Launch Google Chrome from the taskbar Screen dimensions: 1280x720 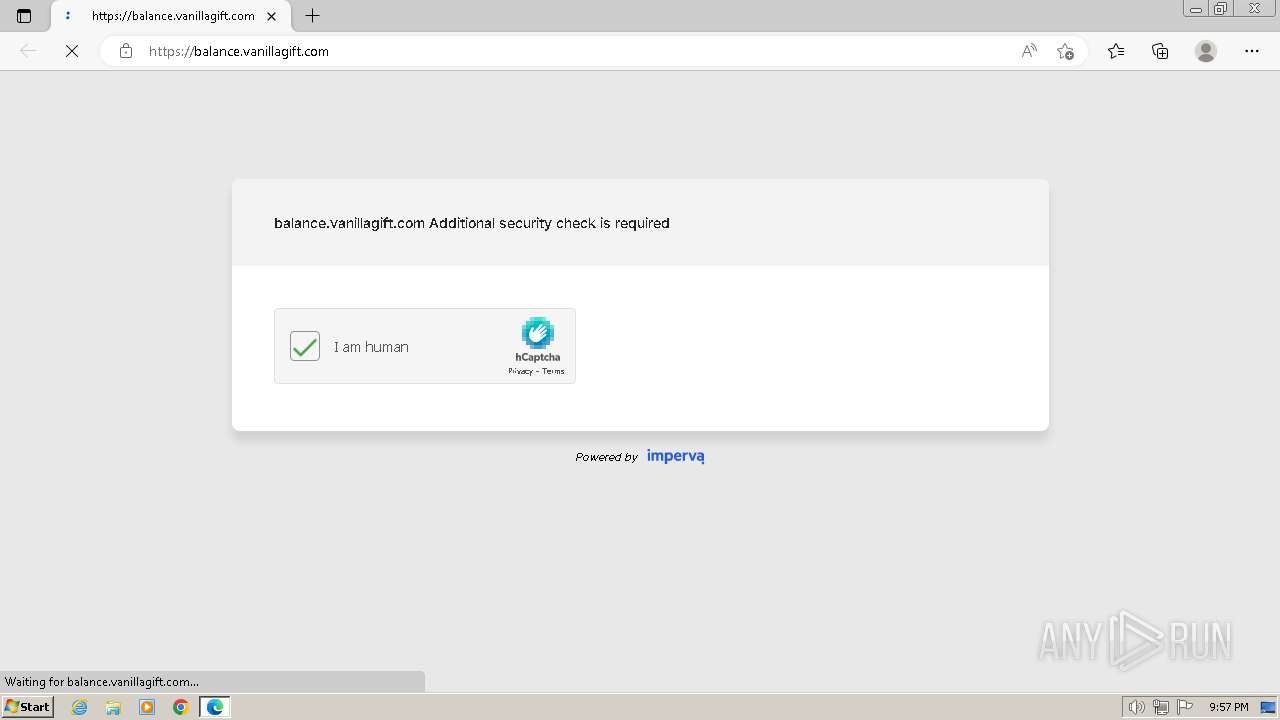pos(181,707)
